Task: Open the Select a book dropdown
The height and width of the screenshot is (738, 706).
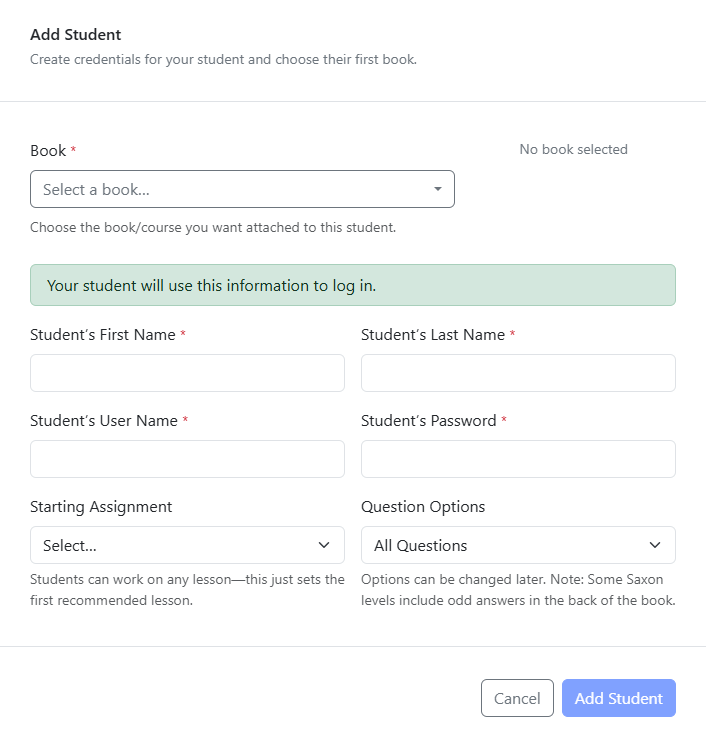Action: tap(242, 189)
